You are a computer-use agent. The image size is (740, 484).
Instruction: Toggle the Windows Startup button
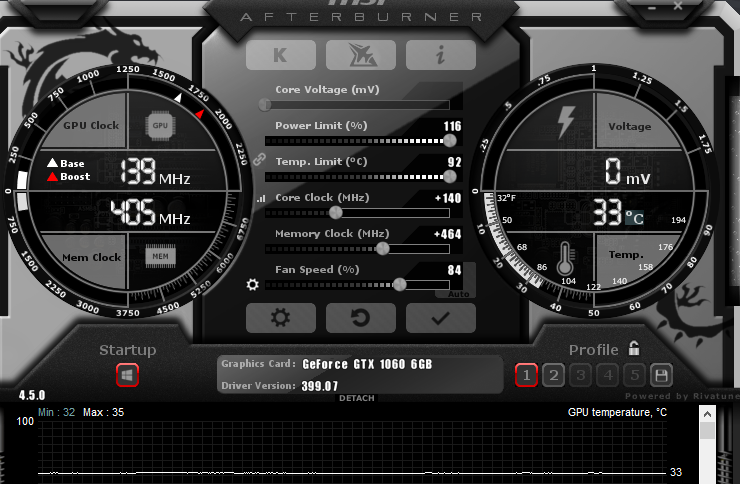pos(127,376)
